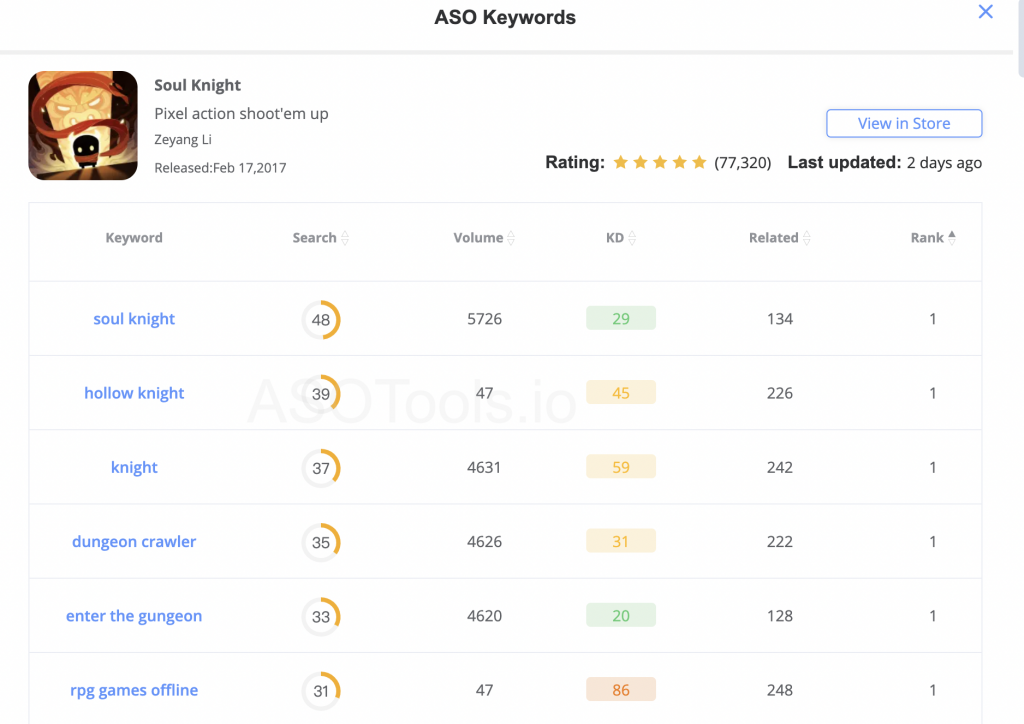Click the related value 128
This screenshot has height=724, width=1024.
(780, 616)
